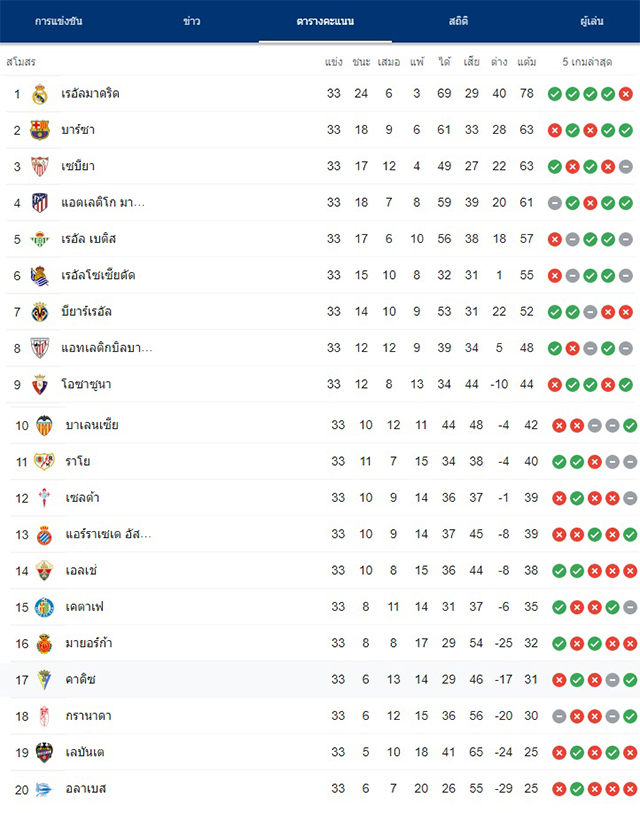Click the Levante crest in row 19
Viewport: 640px width, 813px height.
click(x=44, y=752)
